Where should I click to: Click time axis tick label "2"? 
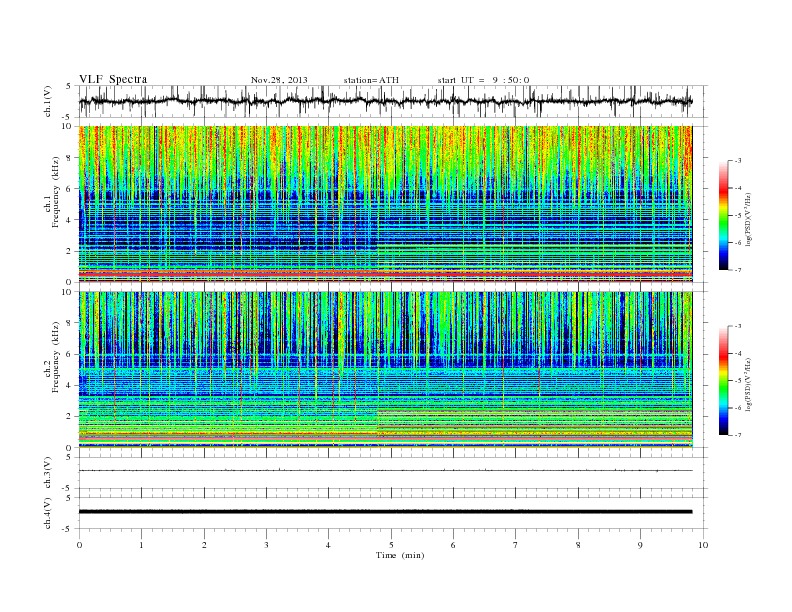coord(204,545)
